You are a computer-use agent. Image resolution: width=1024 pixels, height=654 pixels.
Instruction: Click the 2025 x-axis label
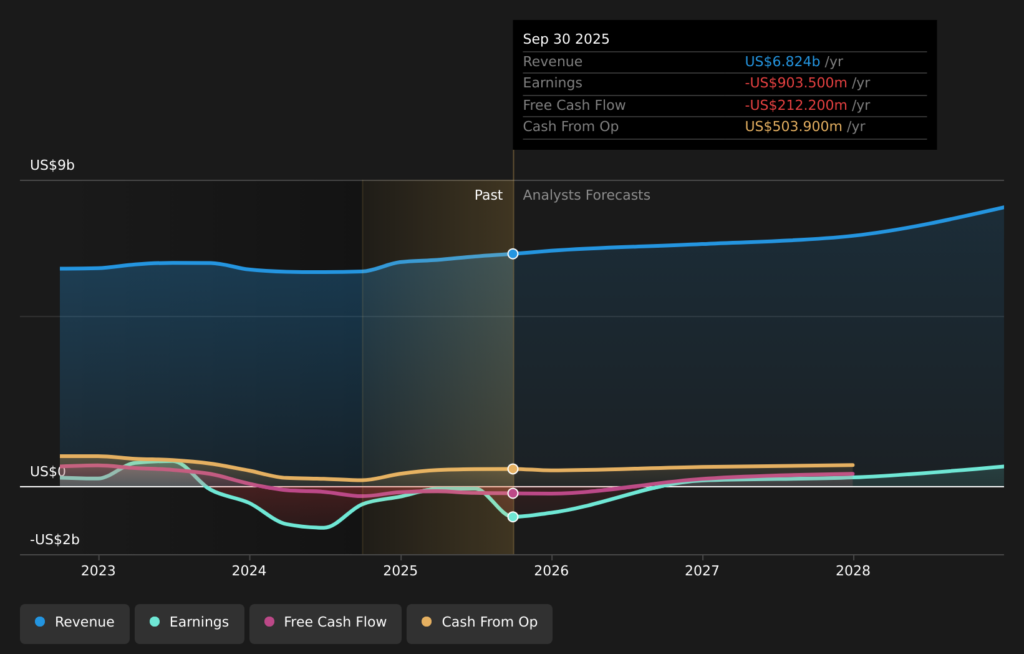point(400,571)
